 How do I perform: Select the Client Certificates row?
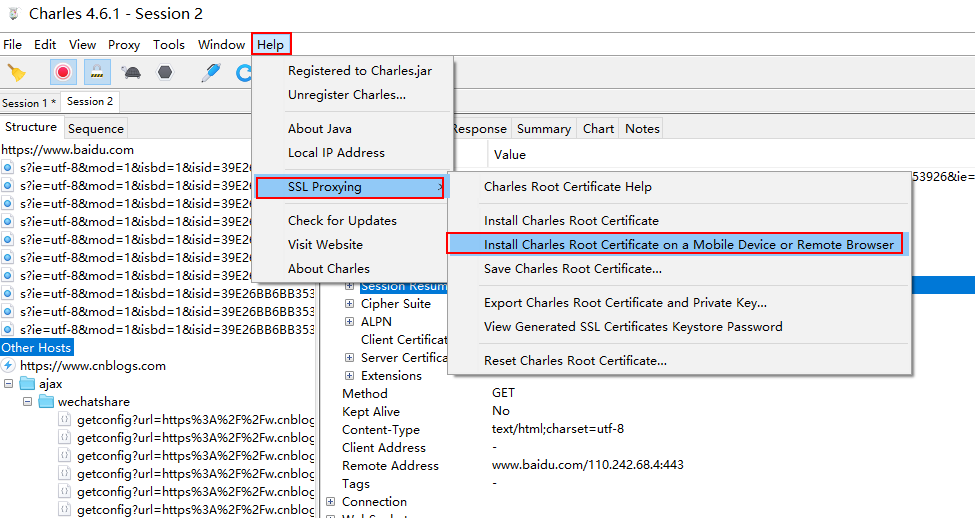click(x=404, y=340)
